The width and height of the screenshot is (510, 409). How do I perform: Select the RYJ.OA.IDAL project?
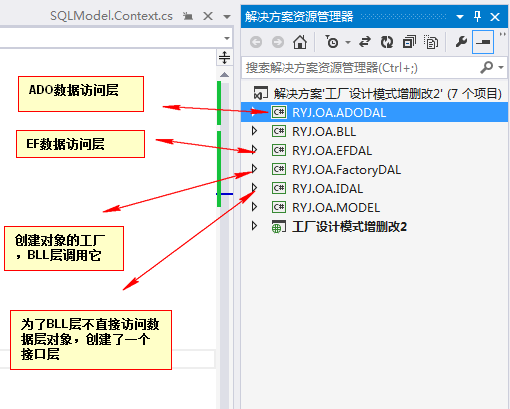(x=327, y=189)
